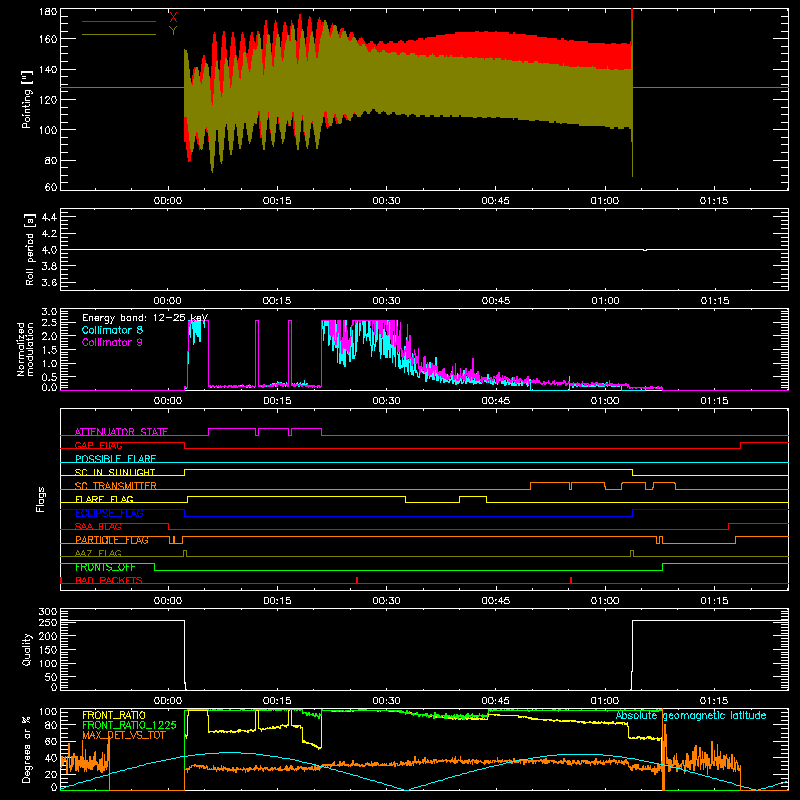
Task: Select the X legend label
Action: coord(173,18)
